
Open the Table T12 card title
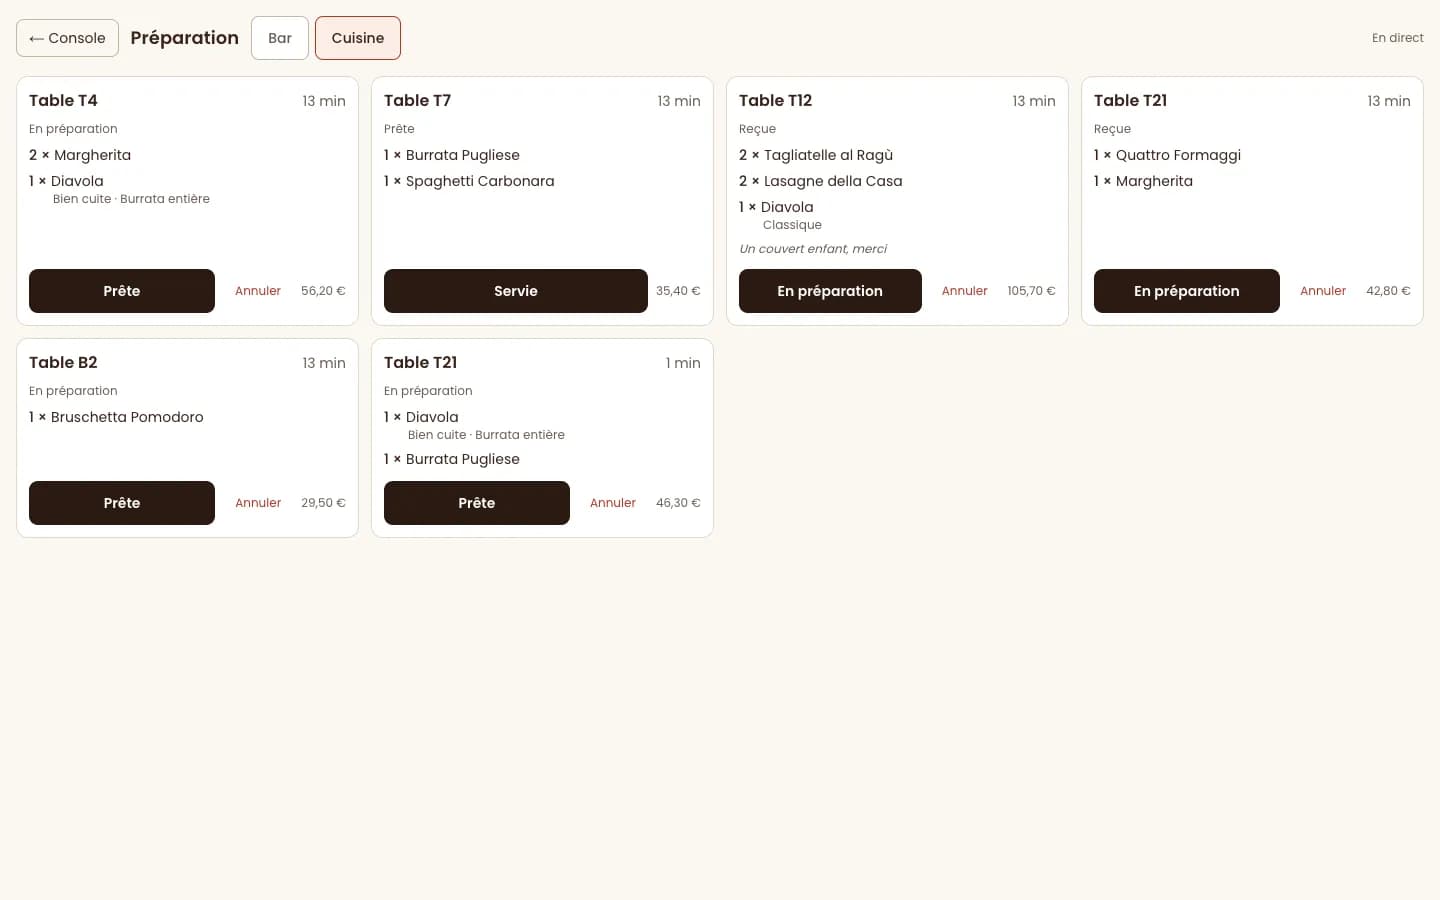tap(775, 101)
